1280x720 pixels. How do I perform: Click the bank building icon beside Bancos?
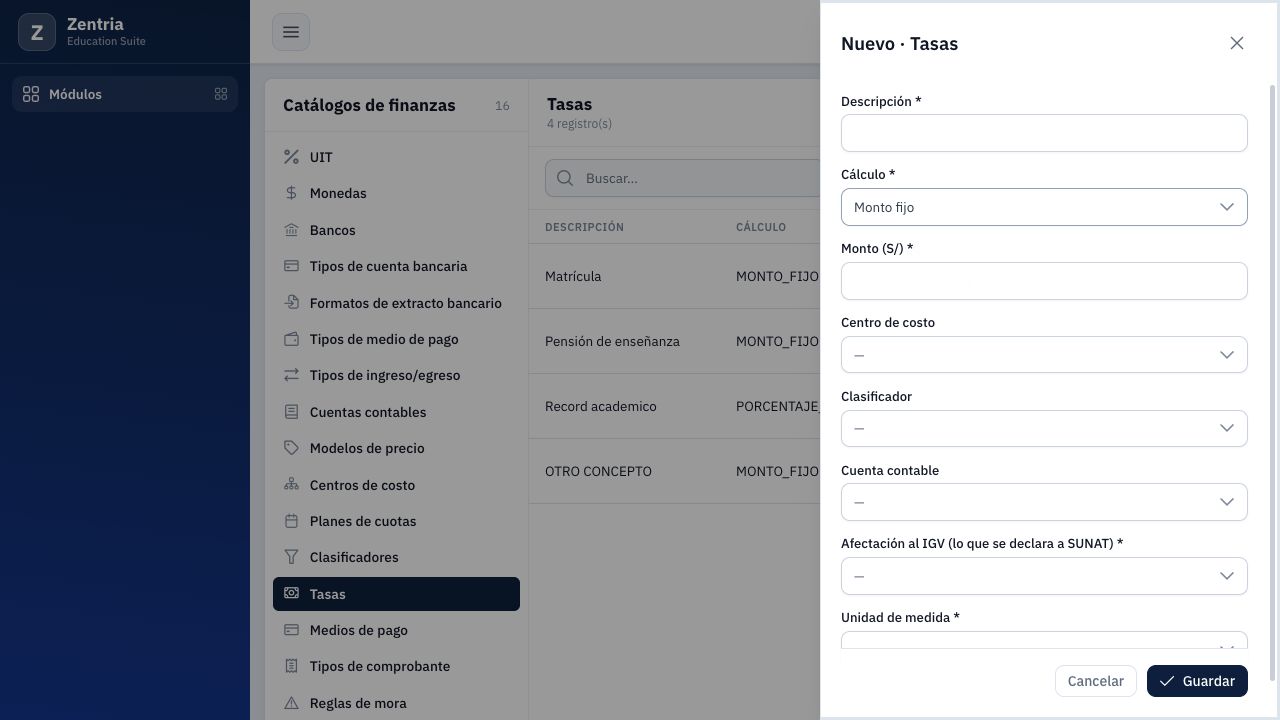point(291,230)
